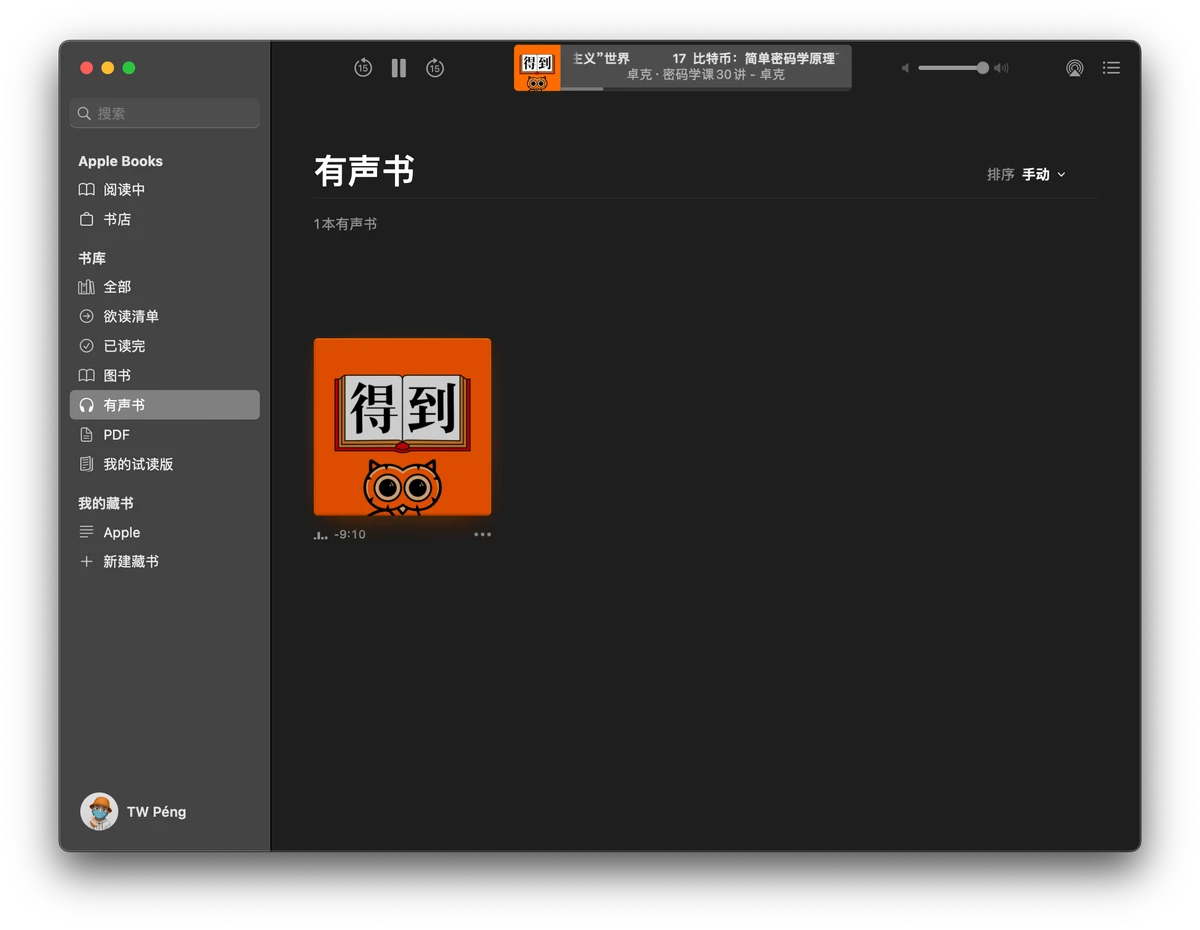Click the page icon beside 我的试读版

87,464
